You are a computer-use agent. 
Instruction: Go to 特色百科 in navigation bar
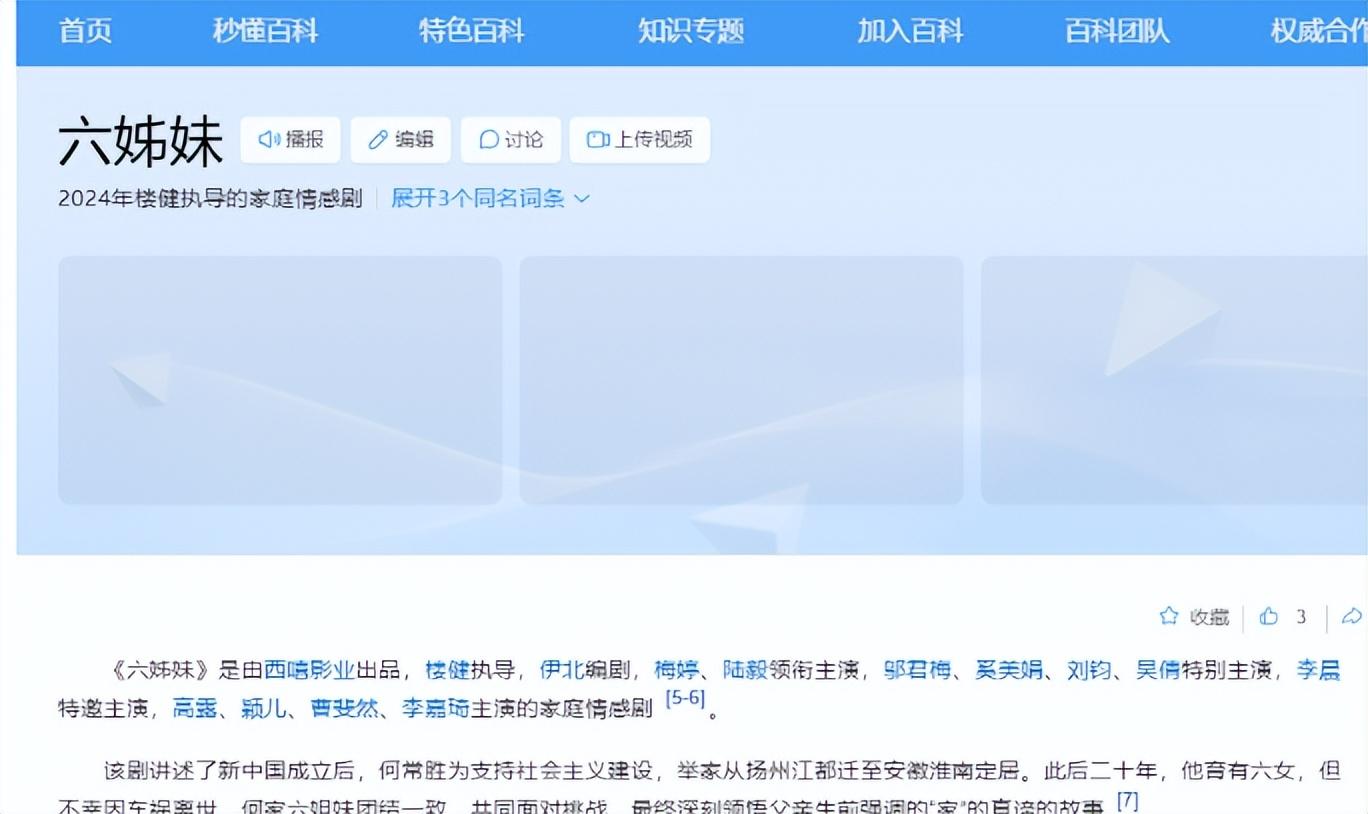pos(471,31)
